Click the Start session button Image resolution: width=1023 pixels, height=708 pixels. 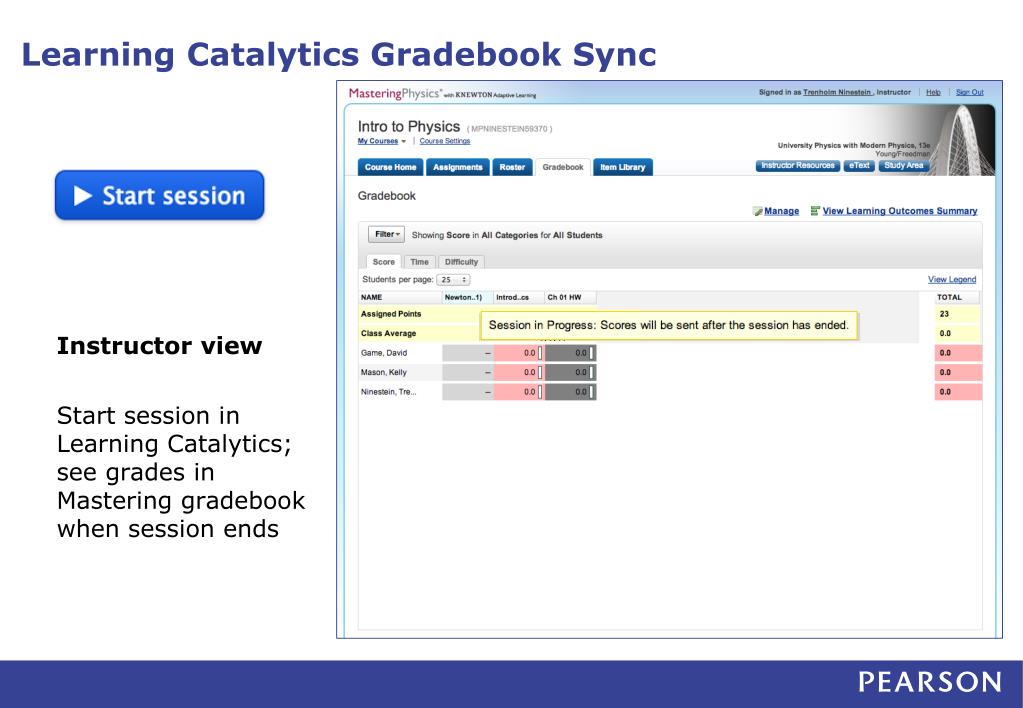(160, 195)
